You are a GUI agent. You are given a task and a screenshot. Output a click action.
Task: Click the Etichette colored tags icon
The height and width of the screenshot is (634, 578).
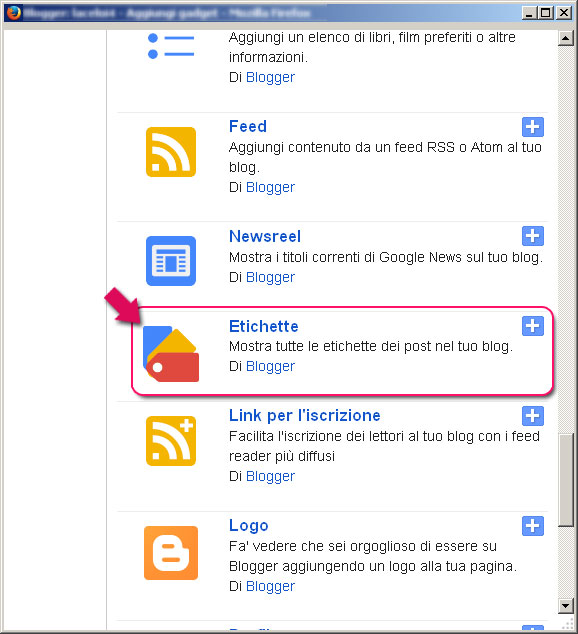tap(171, 354)
